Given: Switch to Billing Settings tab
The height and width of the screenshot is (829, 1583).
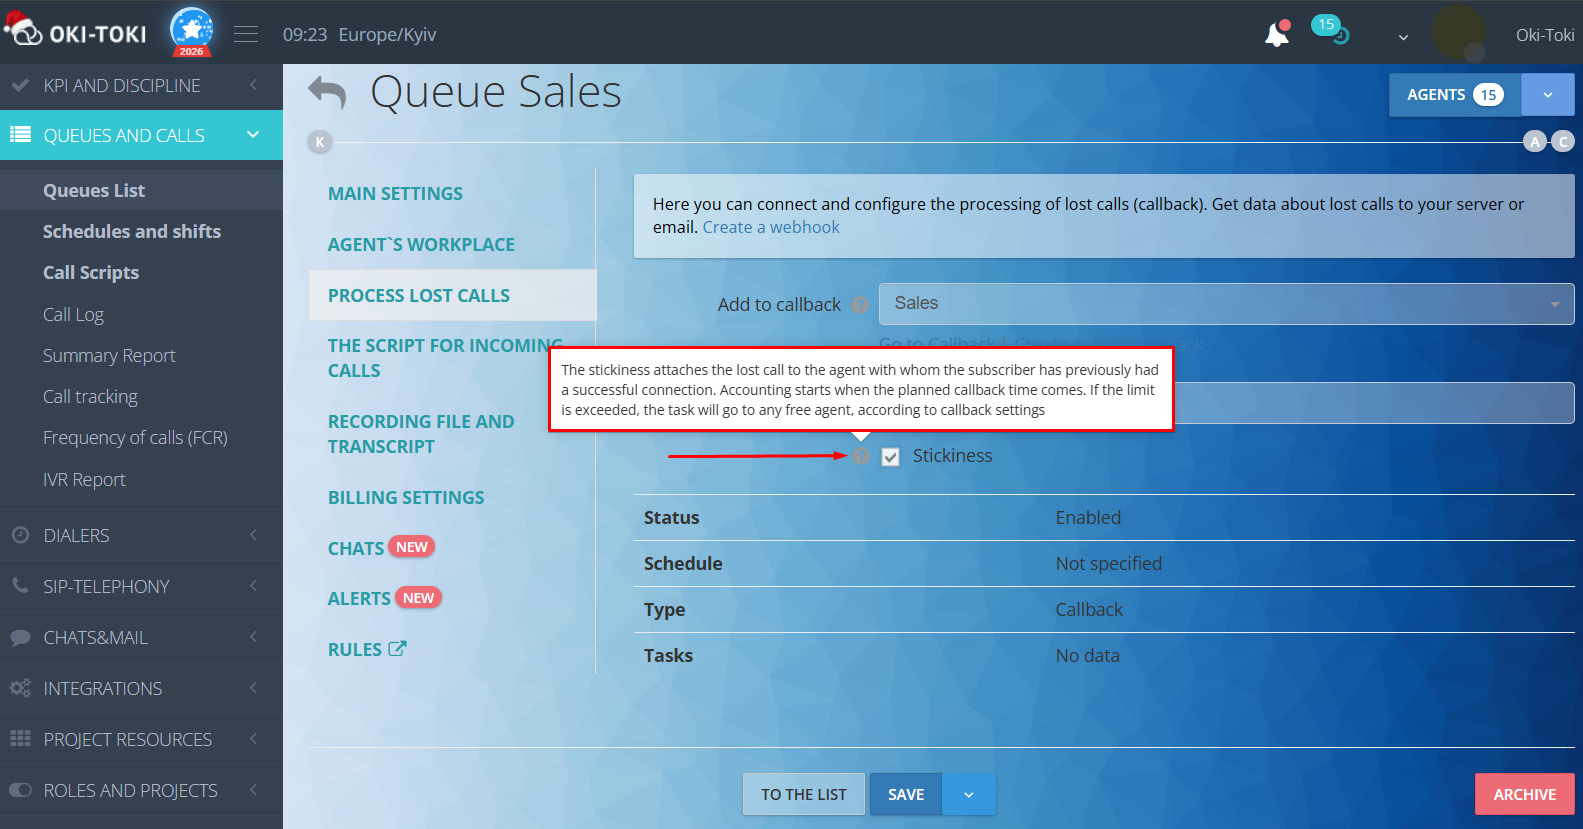Looking at the screenshot, I should point(406,498).
